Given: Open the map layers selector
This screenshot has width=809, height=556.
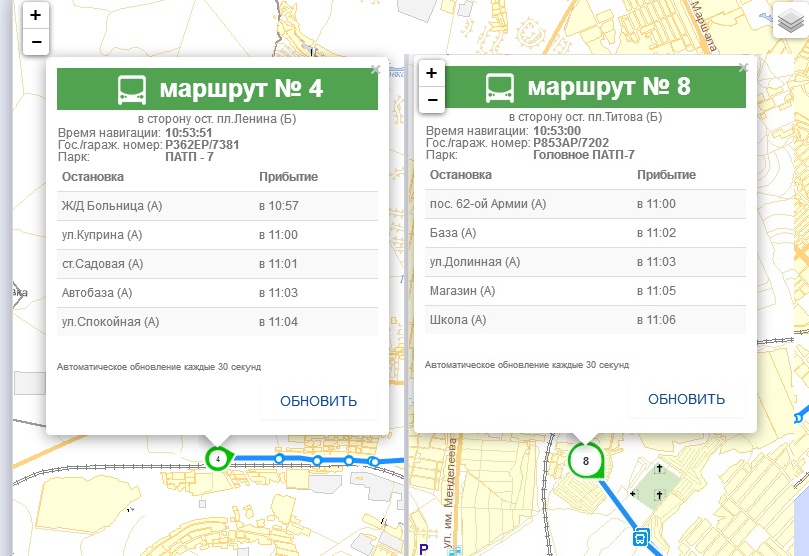Looking at the screenshot, I should (790, 21).
